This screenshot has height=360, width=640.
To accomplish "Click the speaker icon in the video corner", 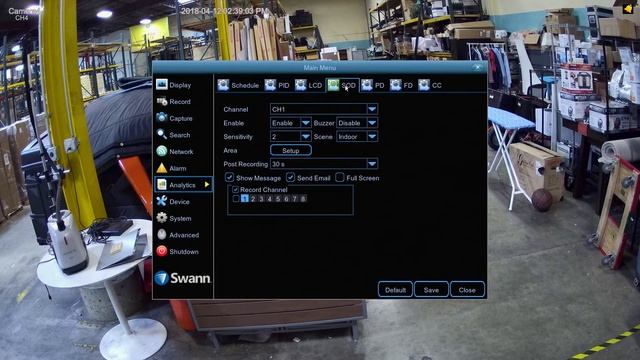I will (x=628, y=9).
